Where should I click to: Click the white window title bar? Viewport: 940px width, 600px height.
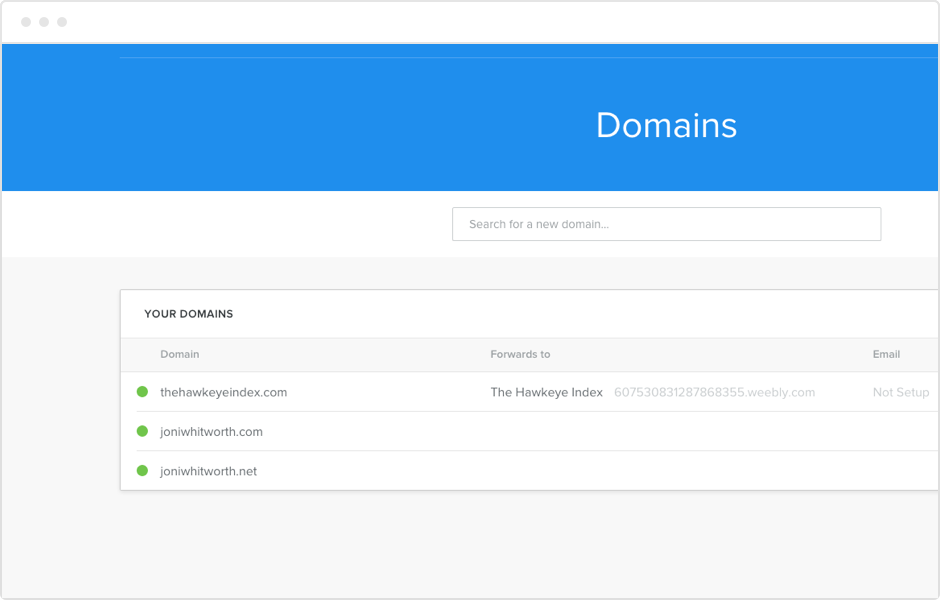click(480, 22)
